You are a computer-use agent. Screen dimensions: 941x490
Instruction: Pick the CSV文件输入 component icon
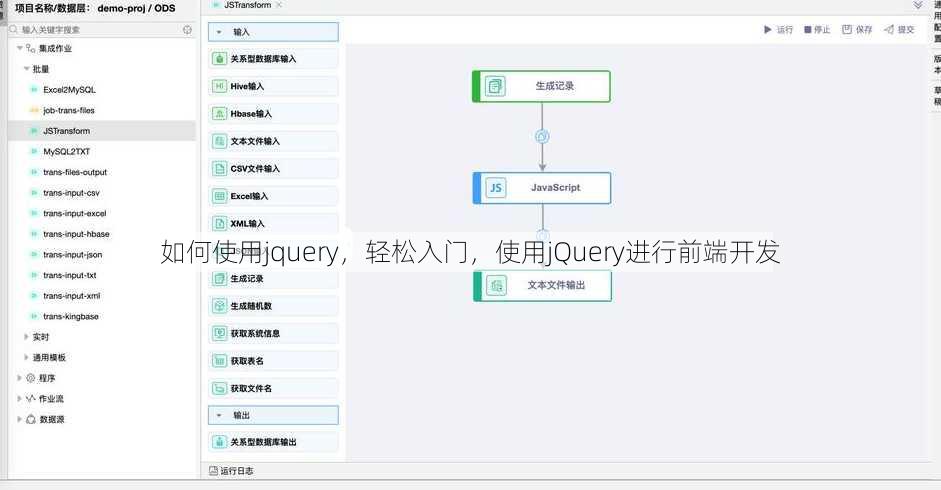tap(220, 169)
